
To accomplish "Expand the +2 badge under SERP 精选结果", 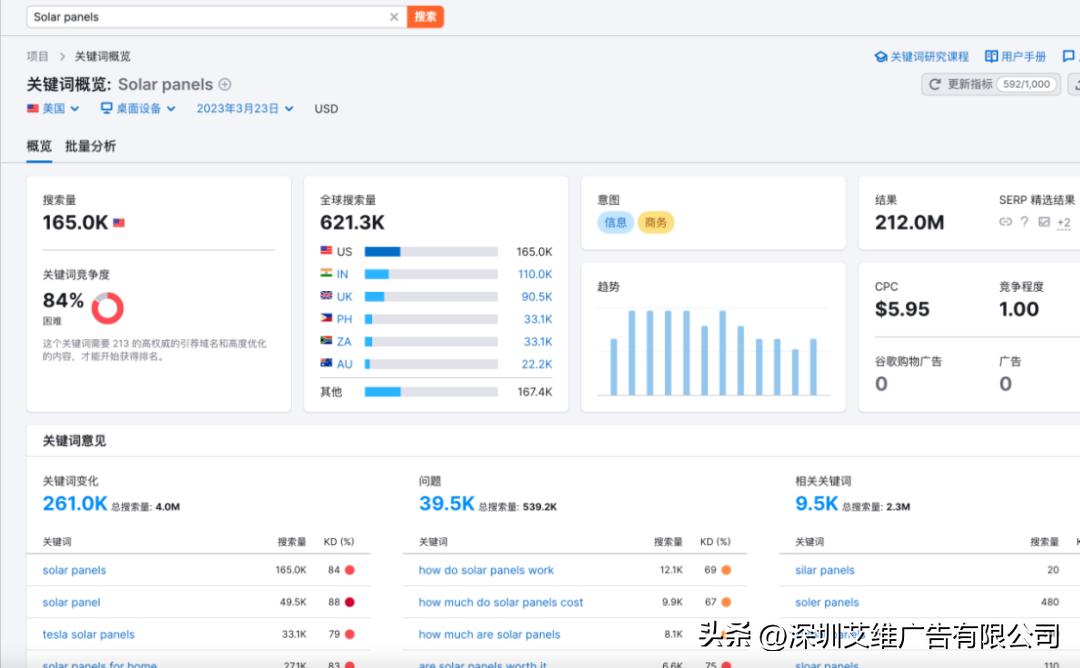I will (1065, 222).
